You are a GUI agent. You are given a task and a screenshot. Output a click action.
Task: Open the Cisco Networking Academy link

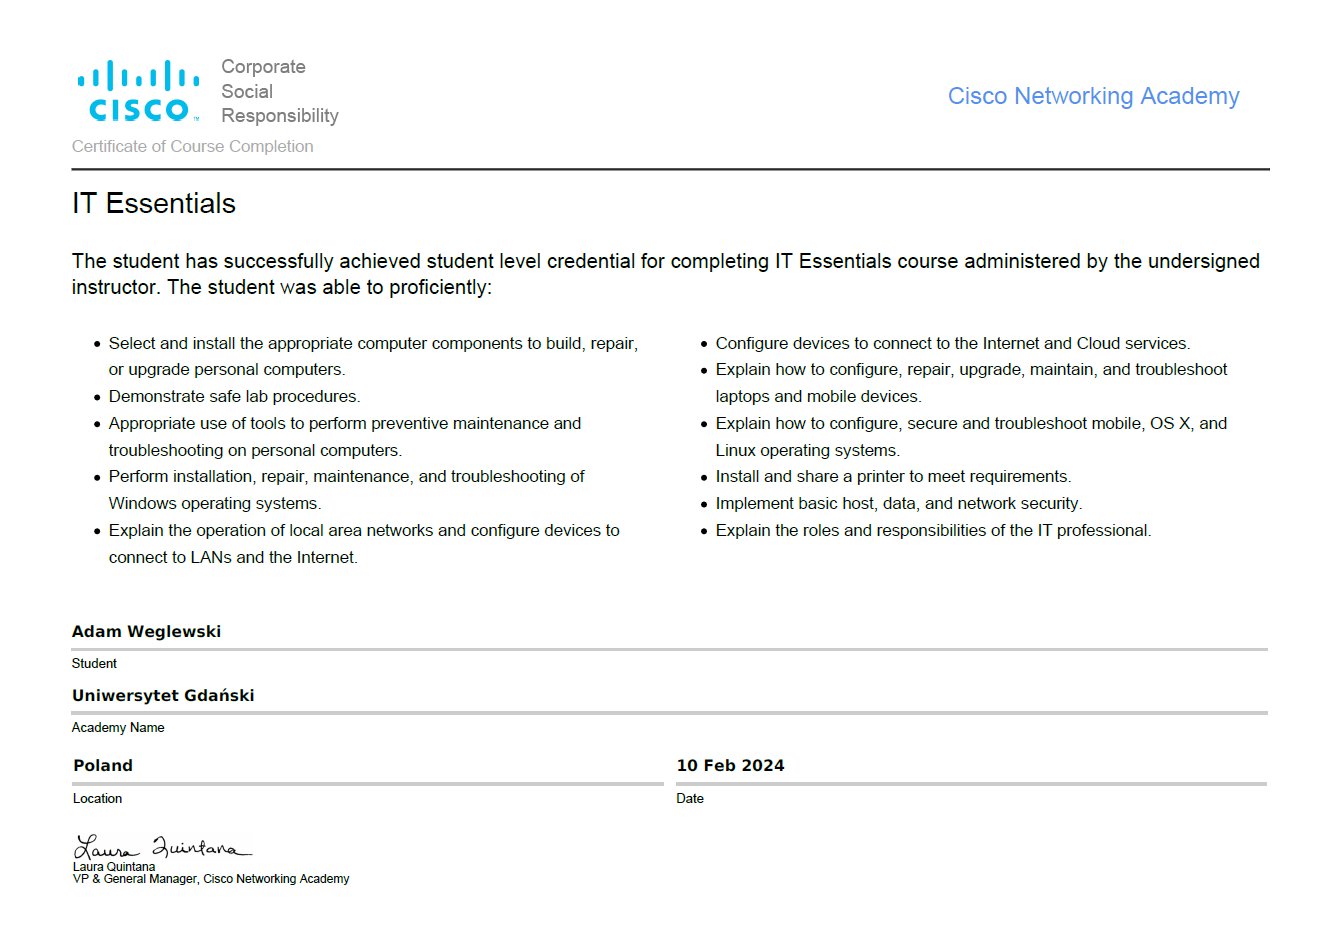point(1093,96)
